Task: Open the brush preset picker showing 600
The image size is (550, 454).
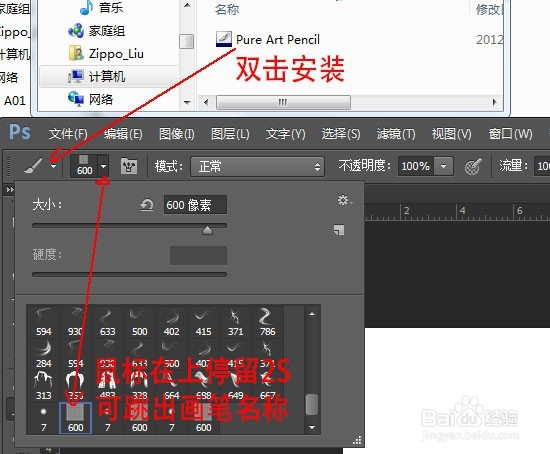Action: (x=89, y=166)
